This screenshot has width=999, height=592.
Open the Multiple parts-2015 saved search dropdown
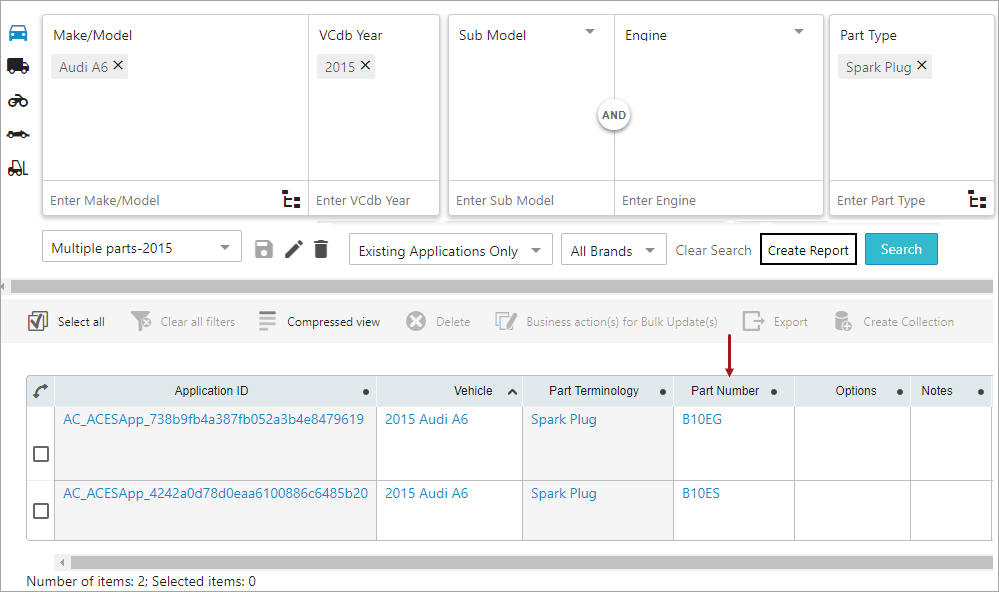142,247
